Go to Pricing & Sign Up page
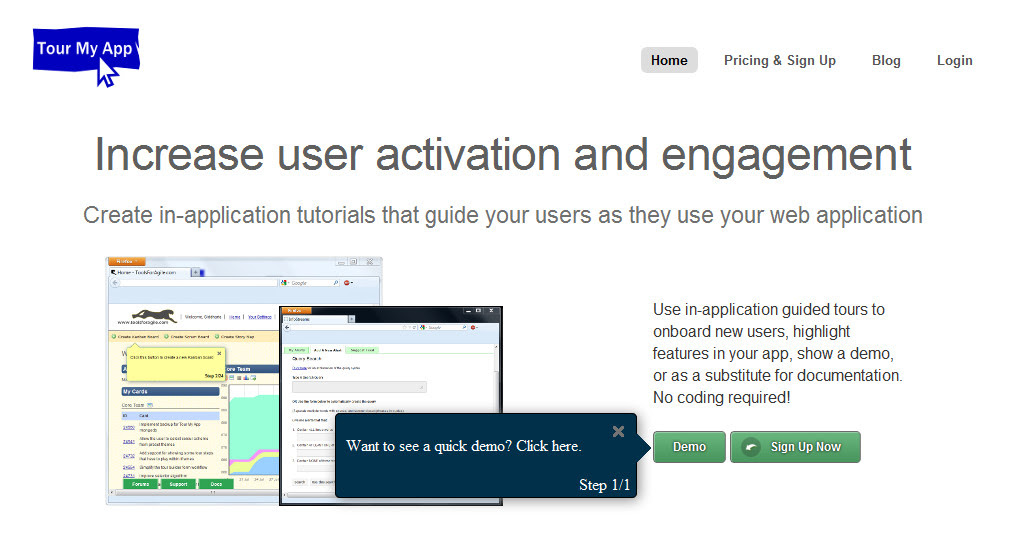1013x539 pixels. pyautogui.click(x=779, y=60)
